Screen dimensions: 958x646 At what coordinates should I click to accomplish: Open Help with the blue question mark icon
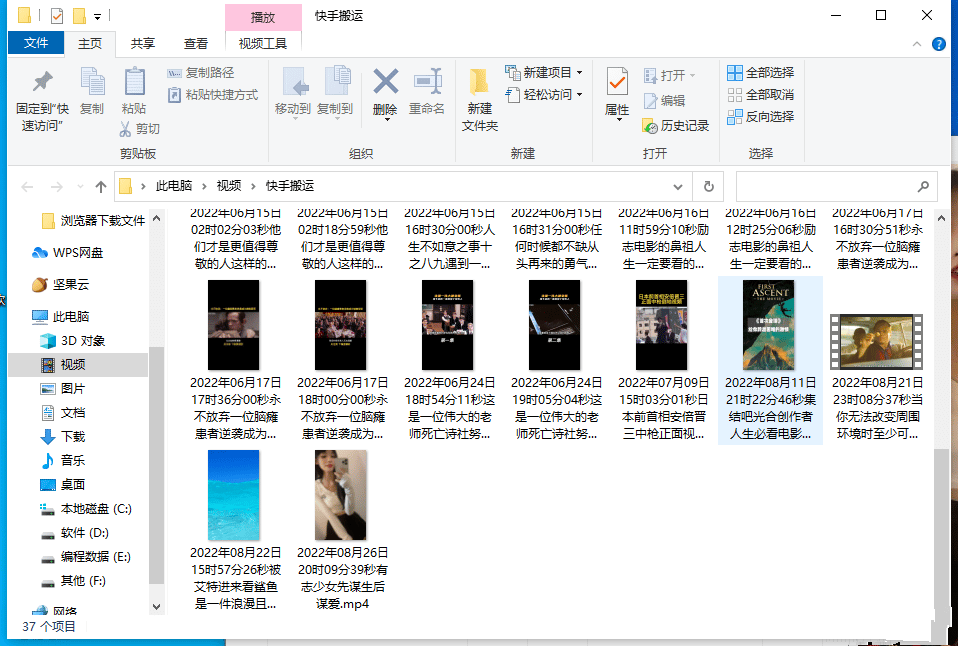pos(938,44)
